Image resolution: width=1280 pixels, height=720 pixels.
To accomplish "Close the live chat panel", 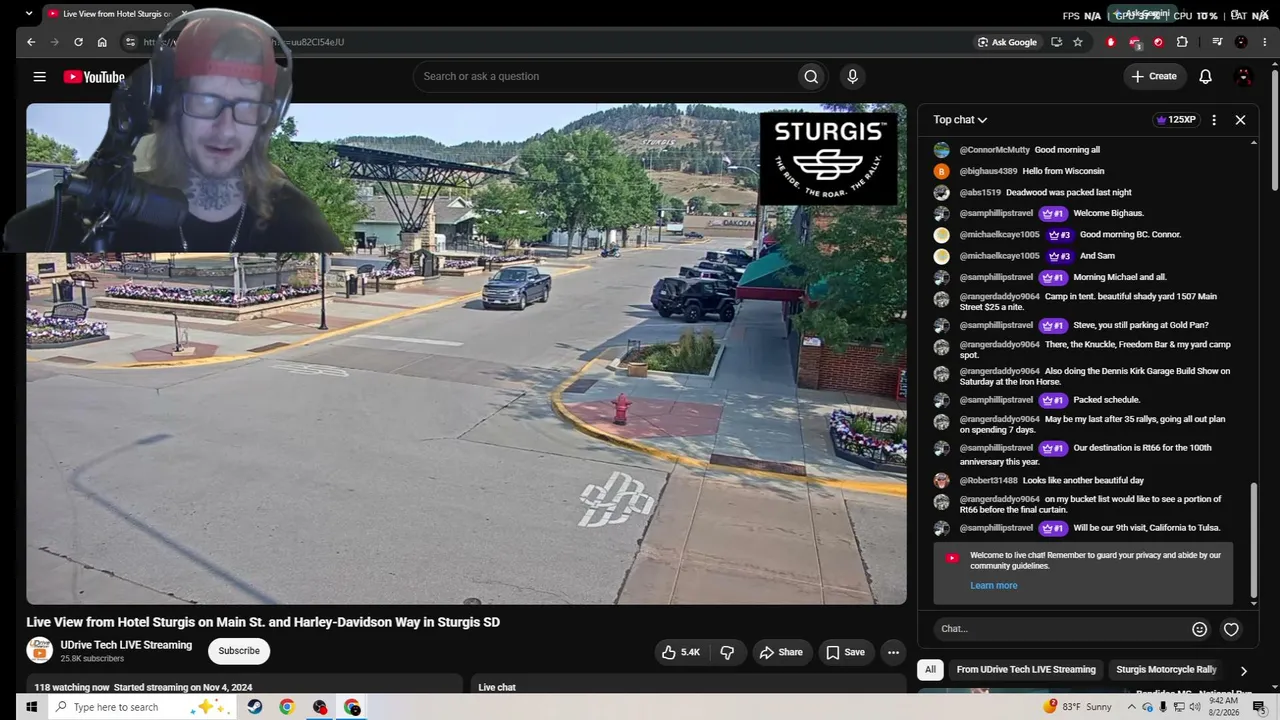I will (1240, 120).
